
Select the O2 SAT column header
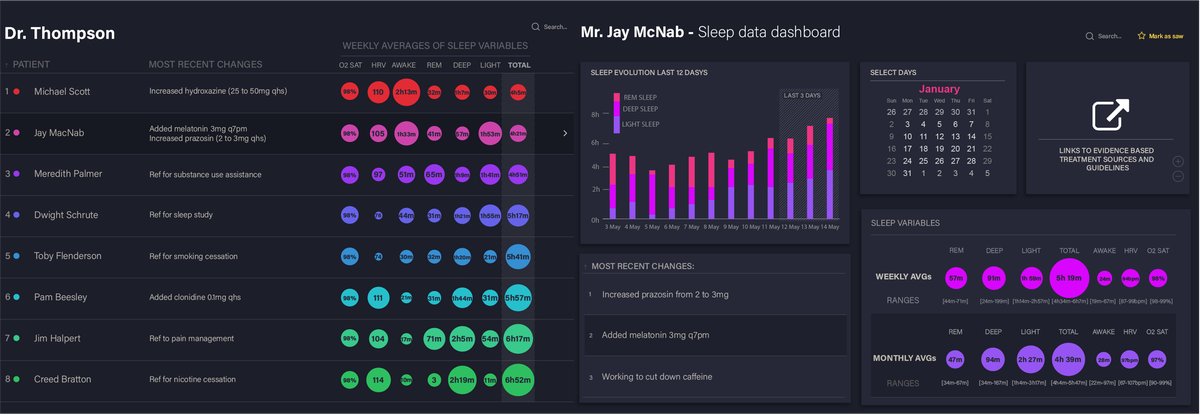pos(350,65)
